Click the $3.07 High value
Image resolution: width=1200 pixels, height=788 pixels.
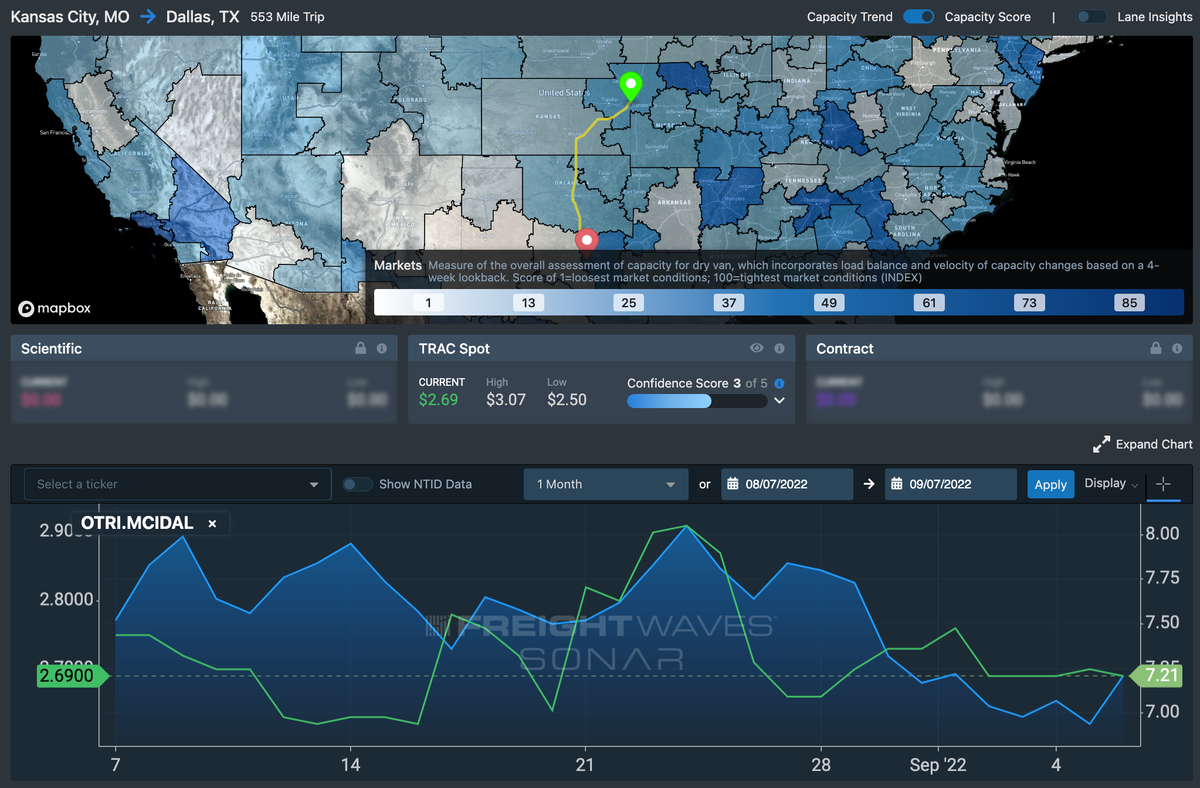[505, 400]
